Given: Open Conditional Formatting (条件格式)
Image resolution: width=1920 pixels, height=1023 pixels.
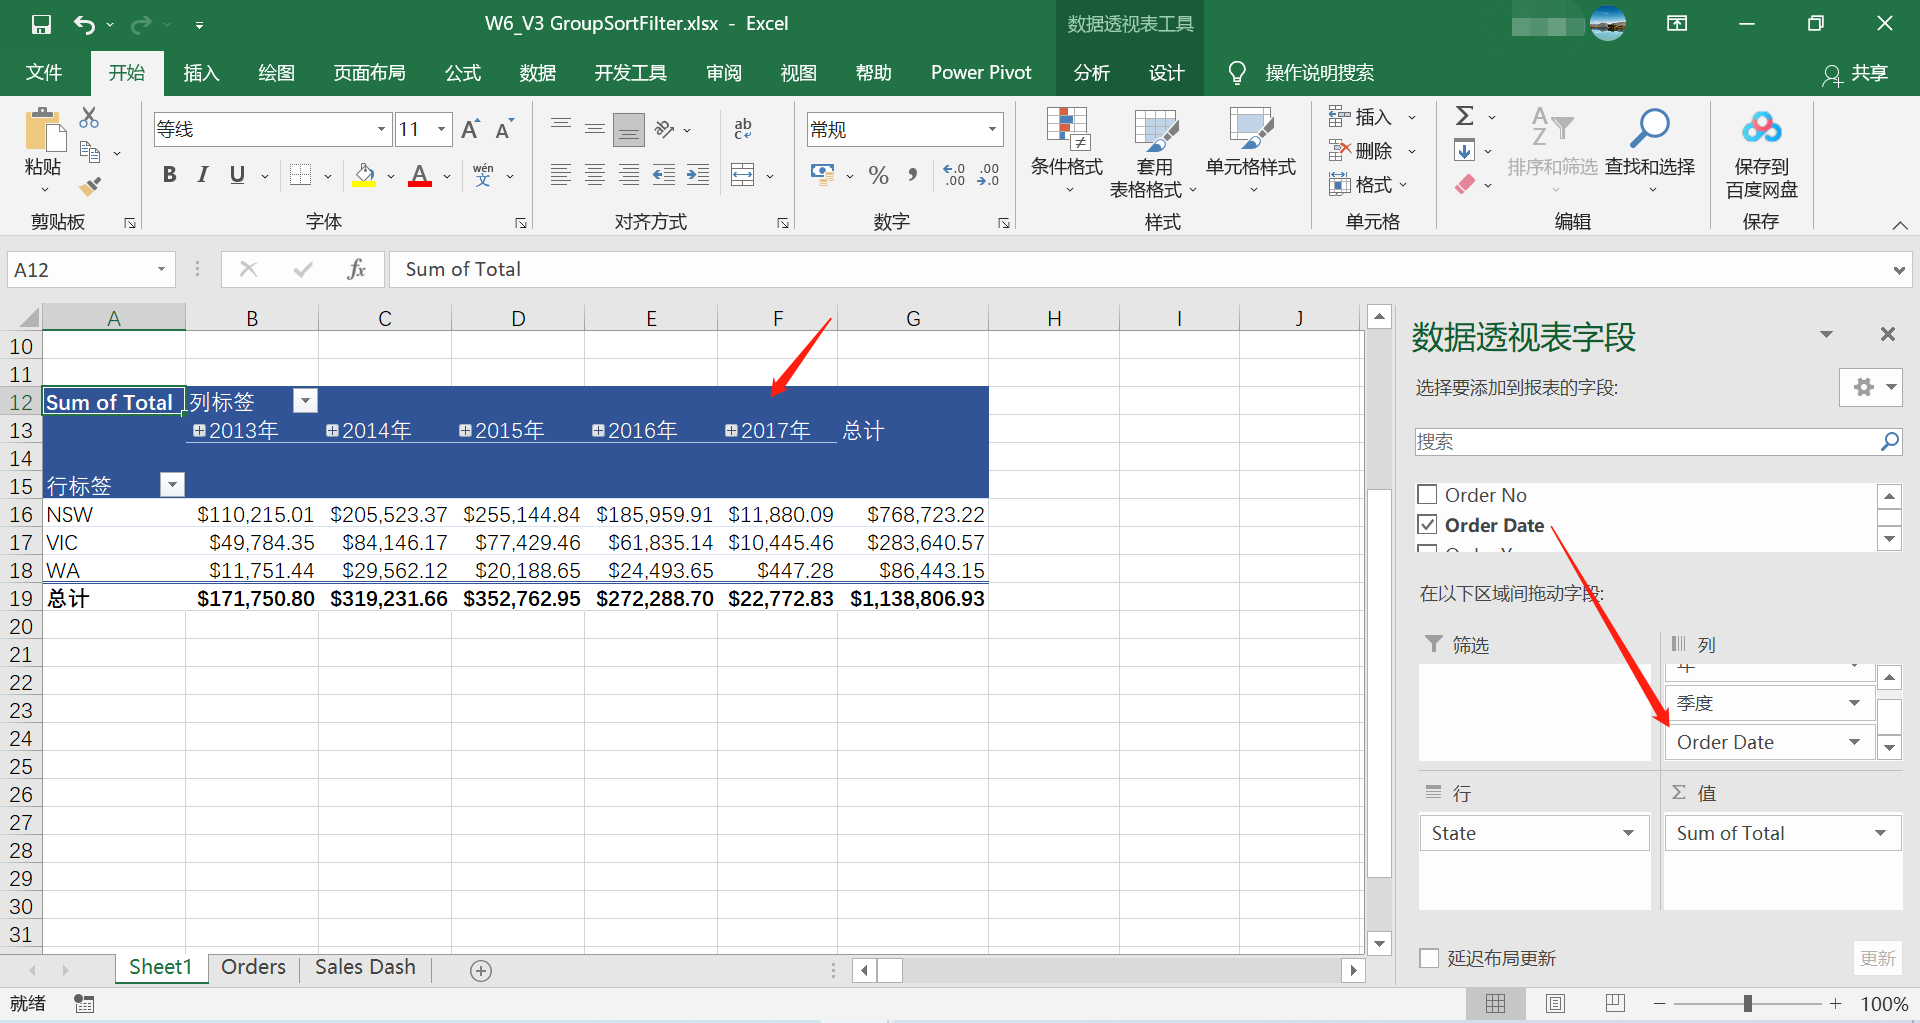Looking at the screenshot, I should click(x=1067, y=151).
